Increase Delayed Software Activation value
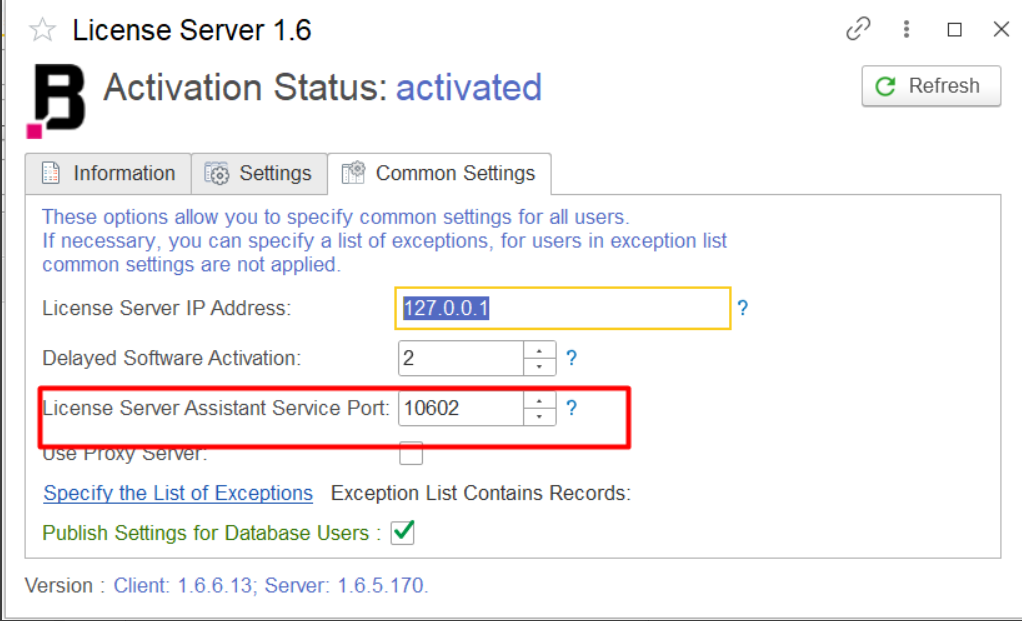This screenshot has width=1022, height=621. point(540,350)
